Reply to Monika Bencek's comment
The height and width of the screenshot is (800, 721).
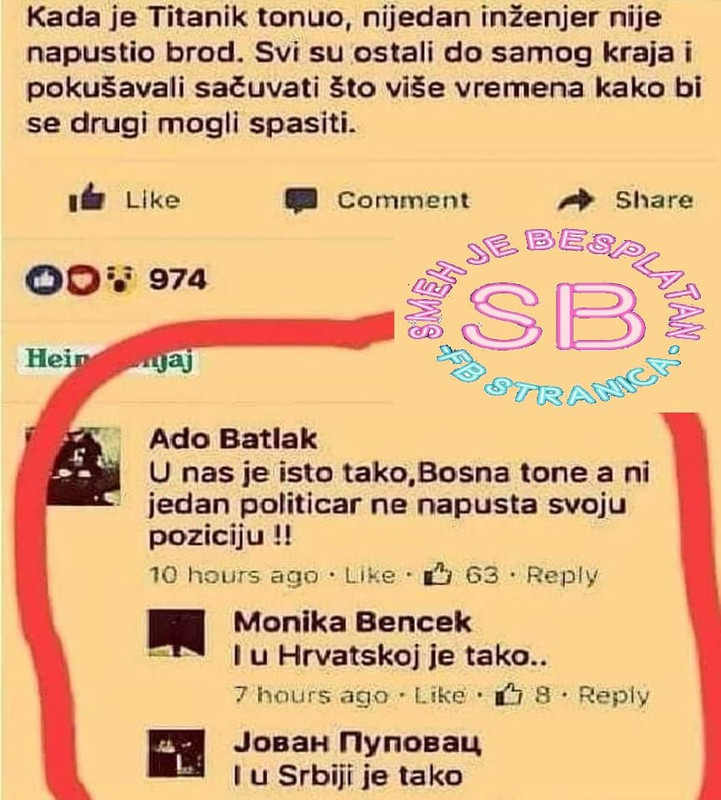coord(613,695)
